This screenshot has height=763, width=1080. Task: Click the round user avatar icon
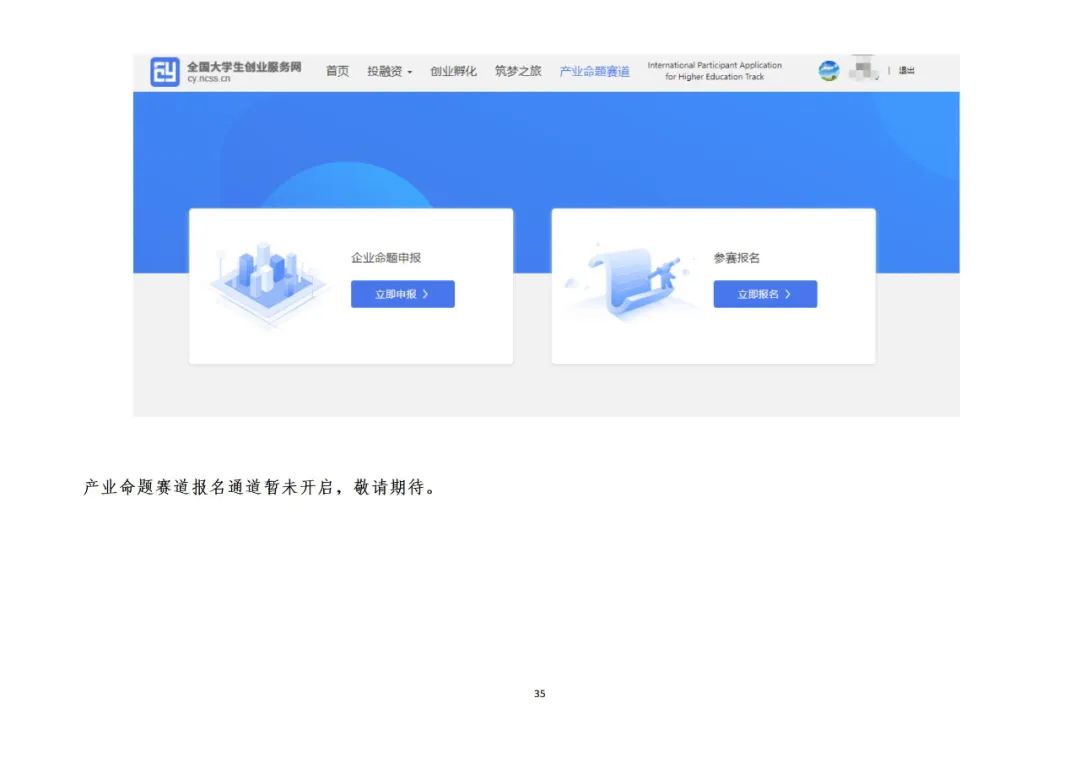click(x=829, y=71)
